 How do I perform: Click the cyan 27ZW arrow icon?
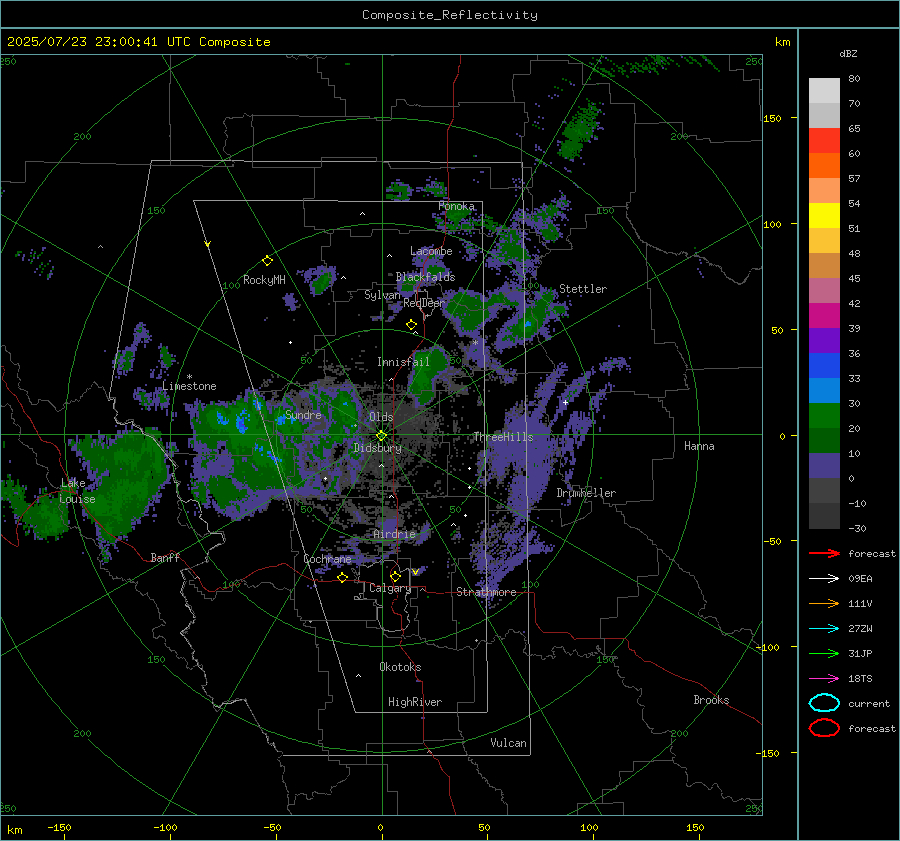tap(824, 629)
